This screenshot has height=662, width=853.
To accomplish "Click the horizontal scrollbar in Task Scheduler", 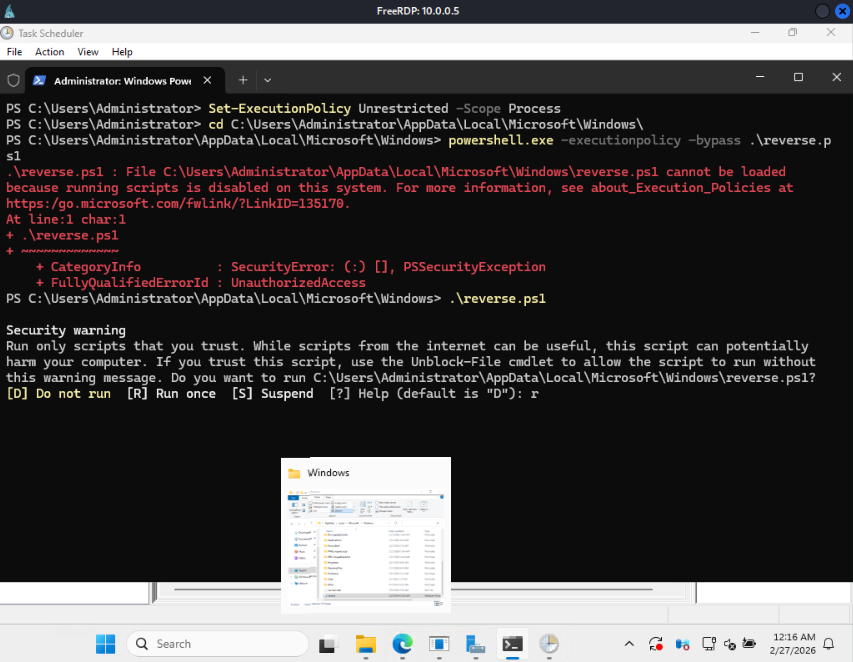I will (x=413, y=589).
